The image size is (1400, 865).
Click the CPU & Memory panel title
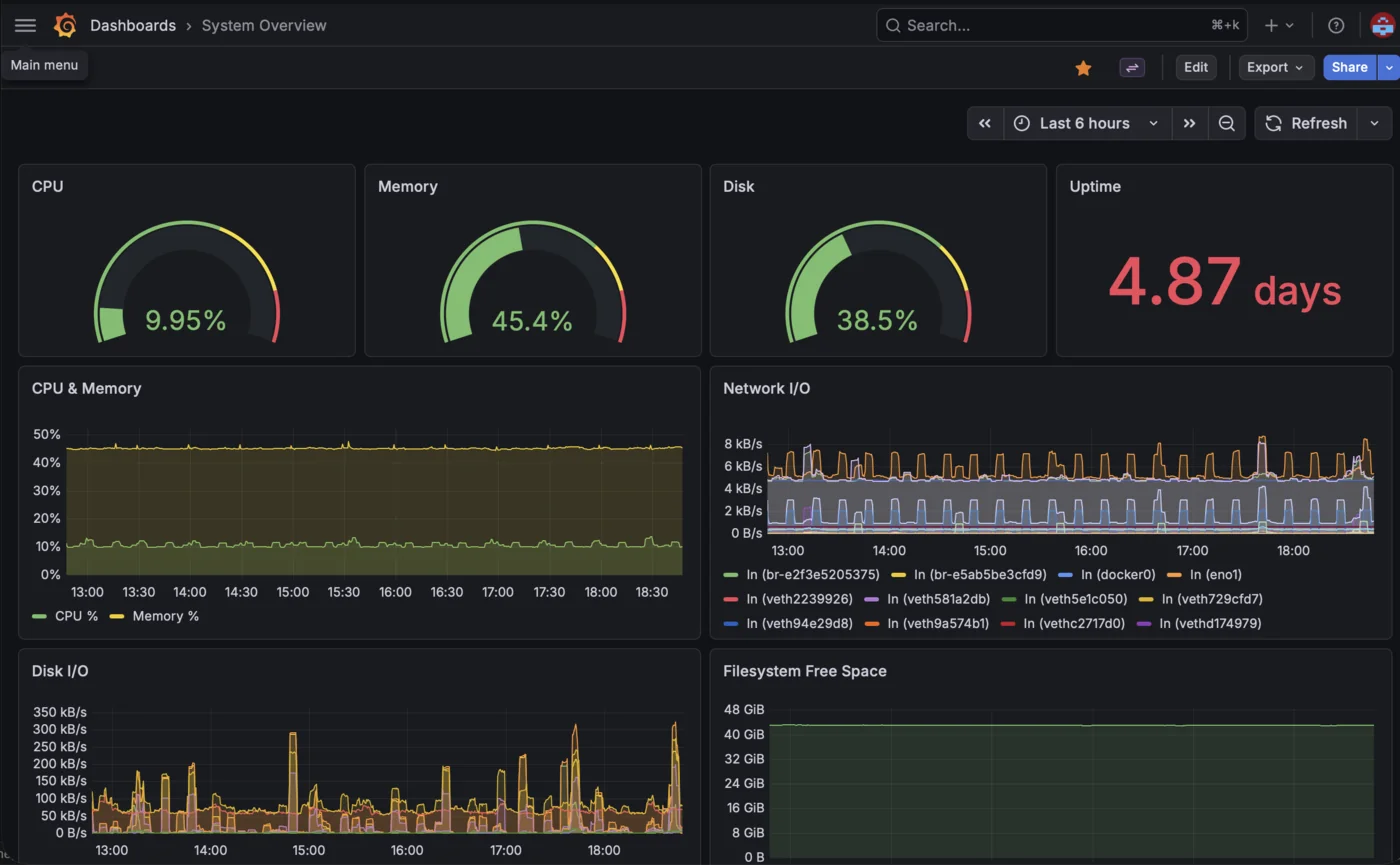86,388
